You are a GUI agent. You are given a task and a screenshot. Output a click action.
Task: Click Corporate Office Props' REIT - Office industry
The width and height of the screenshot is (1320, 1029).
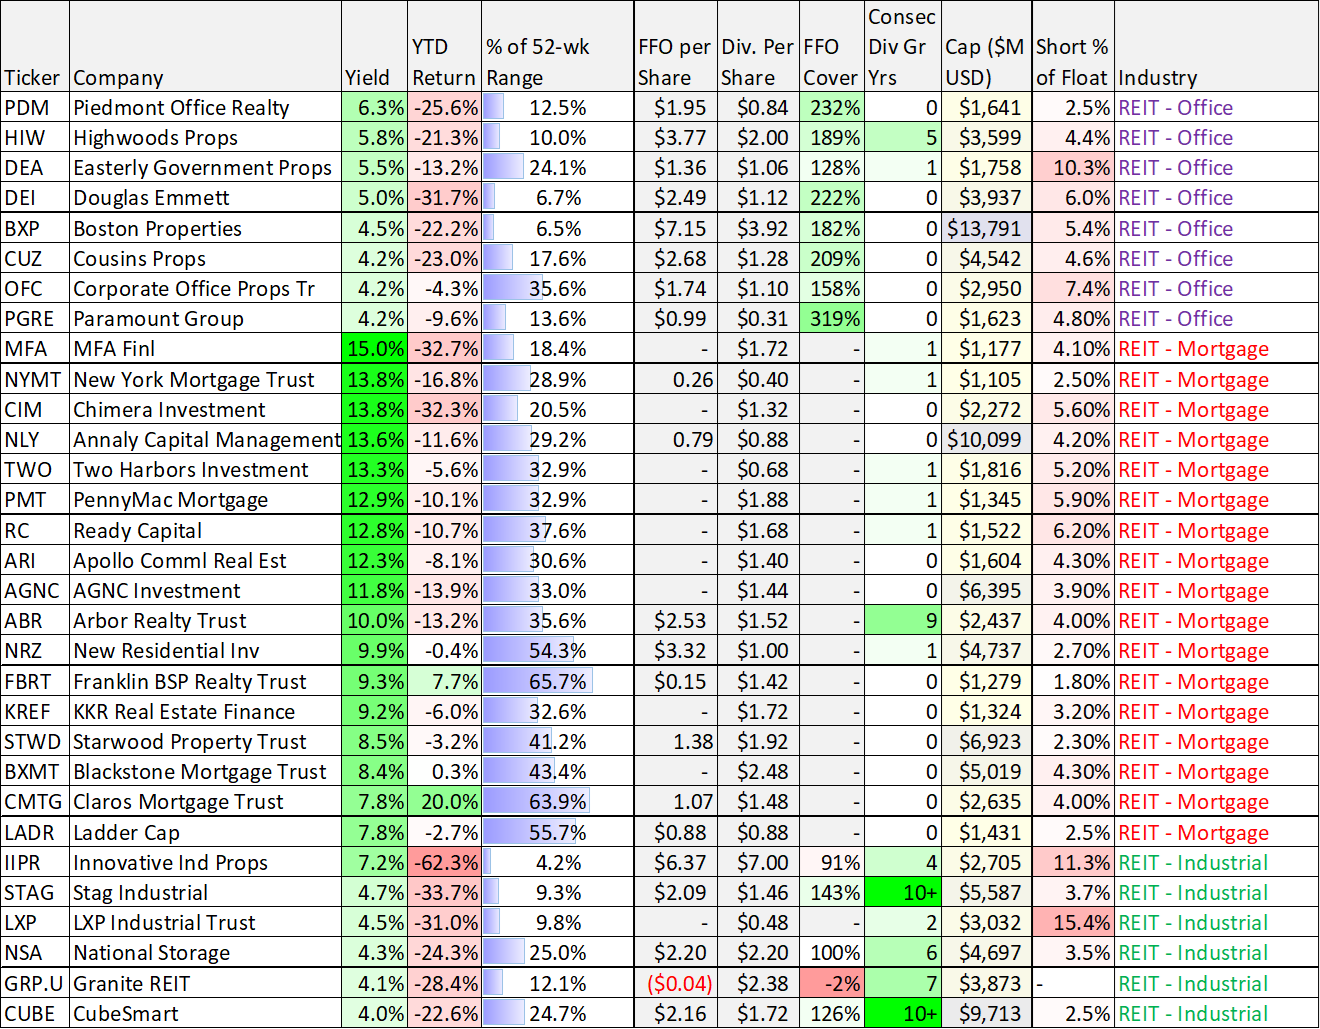coord(1216,289)
